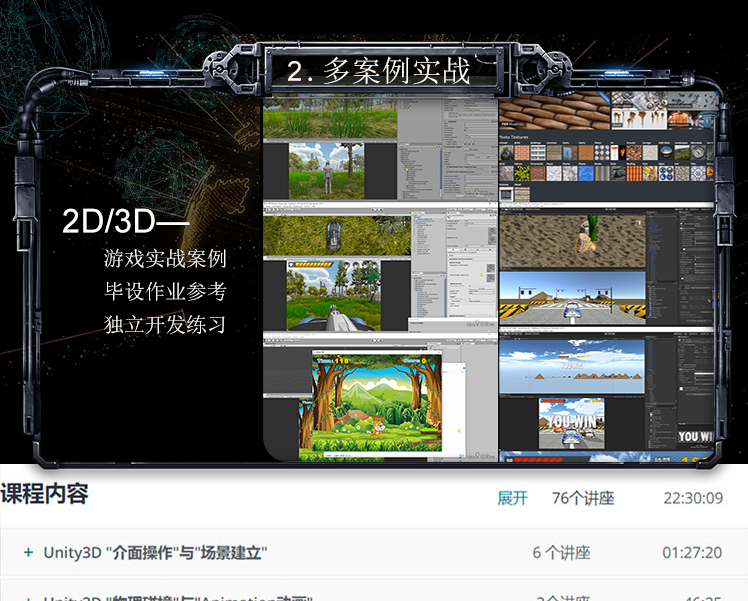Image resolution: width=748 pixels, height=601 pixels.
Task: Click the texture materials library screenshot
Action: pos(606,146)
